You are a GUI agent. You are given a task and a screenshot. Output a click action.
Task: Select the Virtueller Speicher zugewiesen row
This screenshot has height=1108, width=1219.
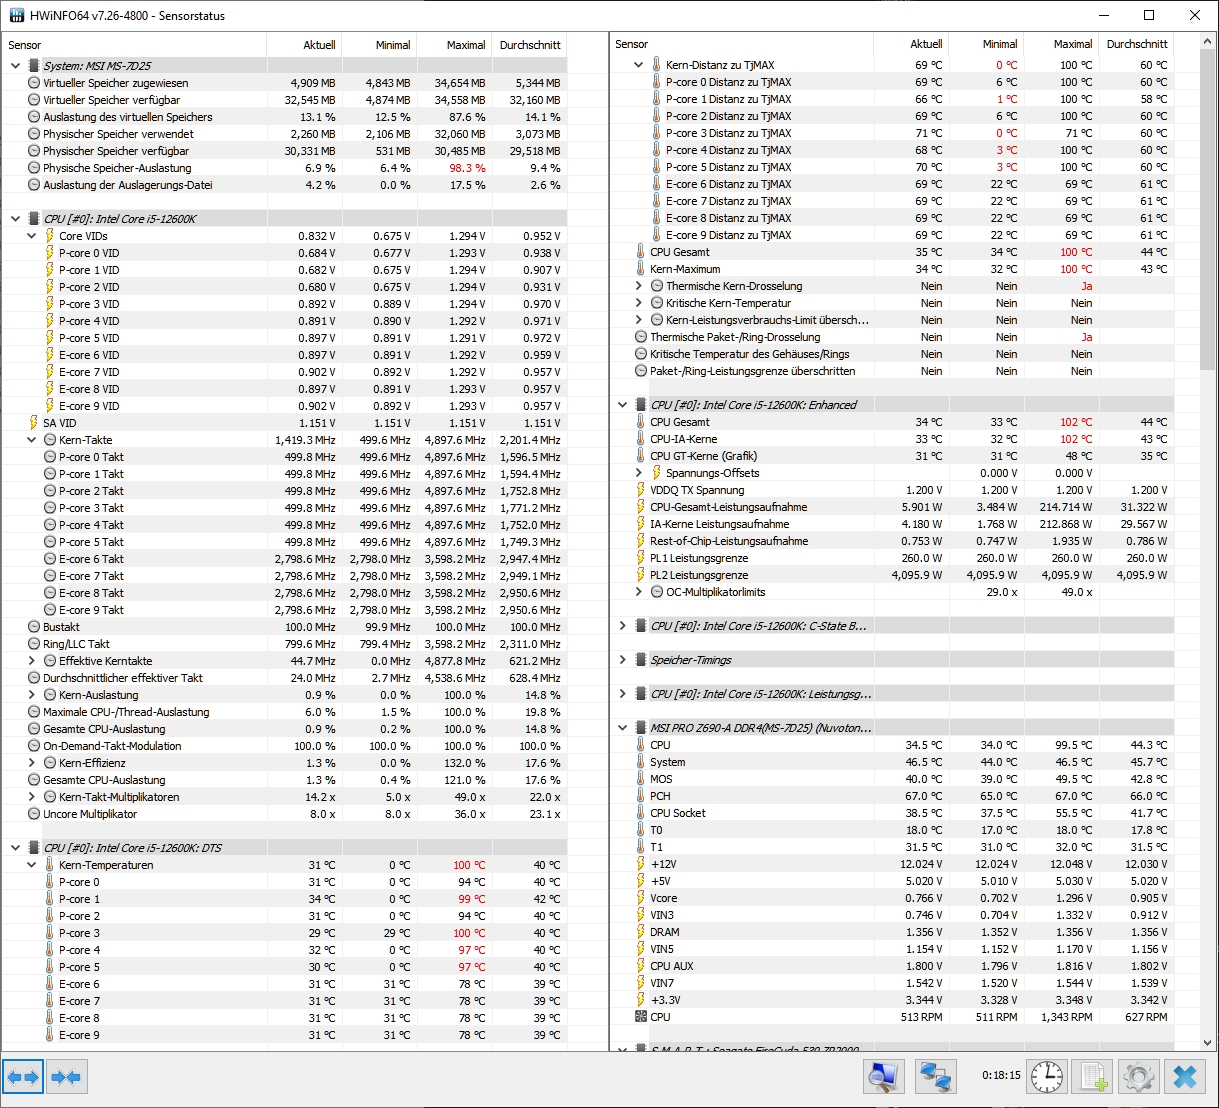pos(285,83)
